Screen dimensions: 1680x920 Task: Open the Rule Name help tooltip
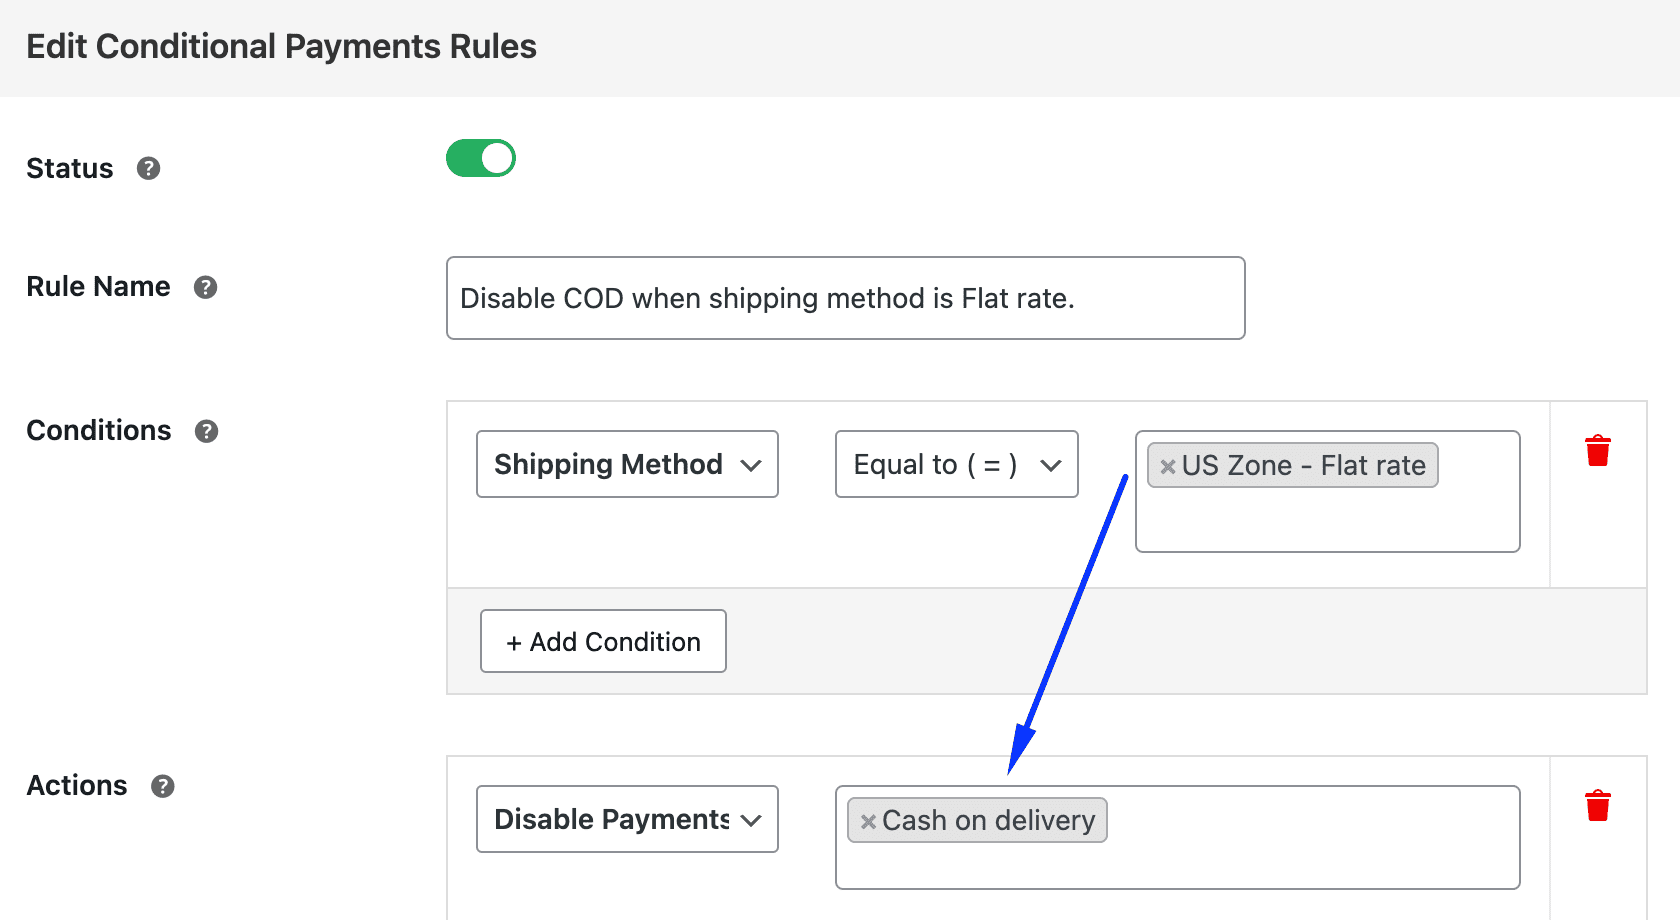205,287
